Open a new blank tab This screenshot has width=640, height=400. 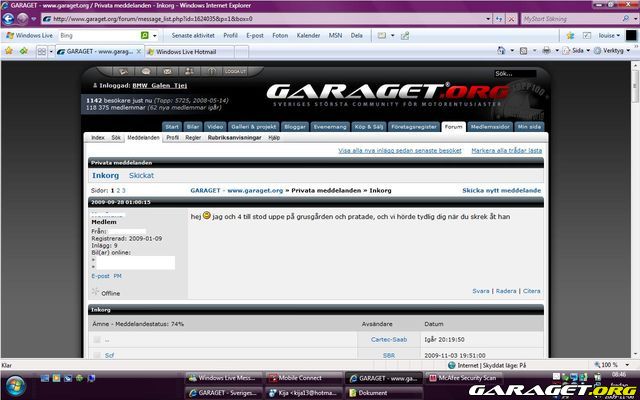[241, 52]
